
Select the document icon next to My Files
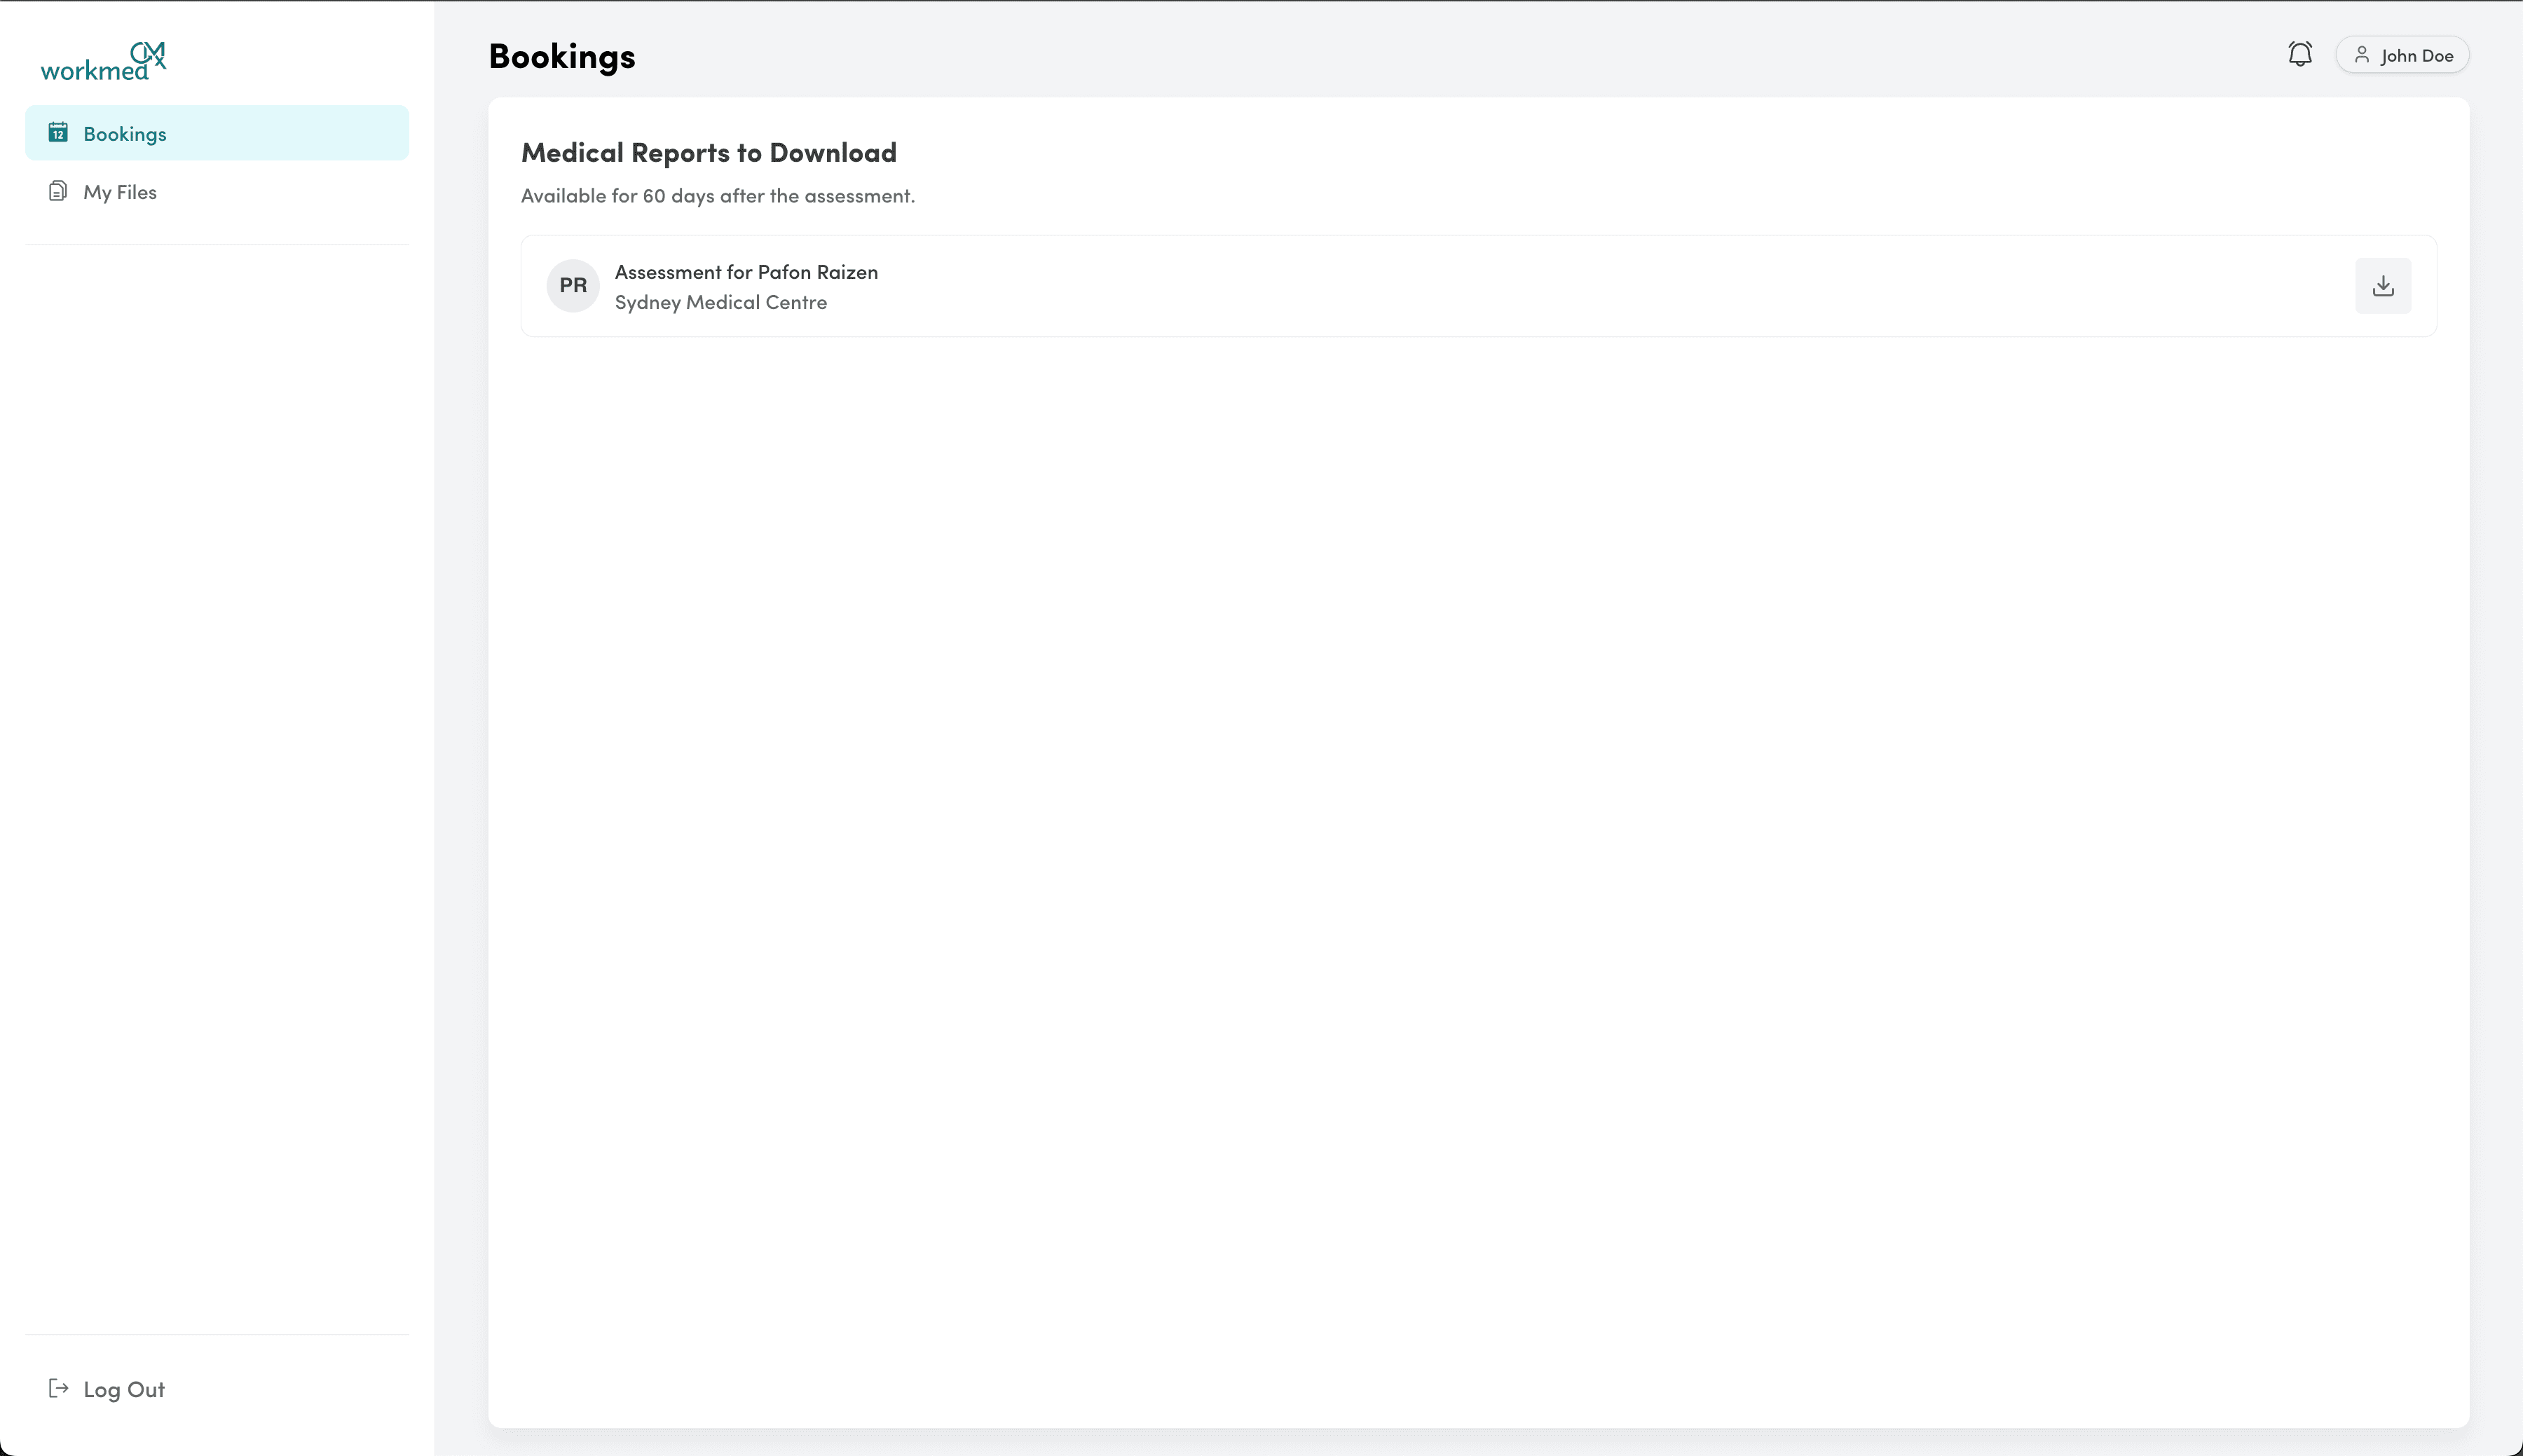pos(58,190)
